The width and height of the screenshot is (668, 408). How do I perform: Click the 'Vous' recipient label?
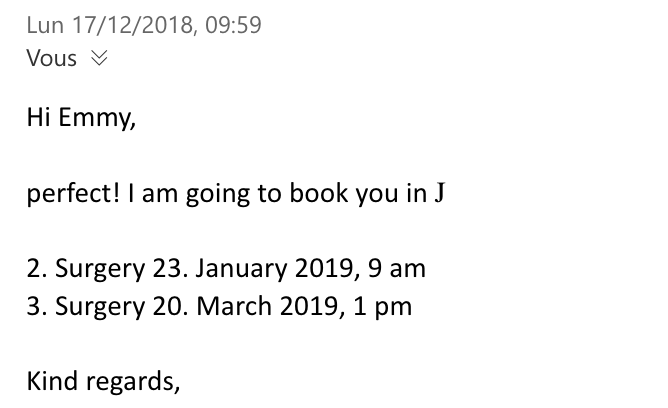point(52,58)
